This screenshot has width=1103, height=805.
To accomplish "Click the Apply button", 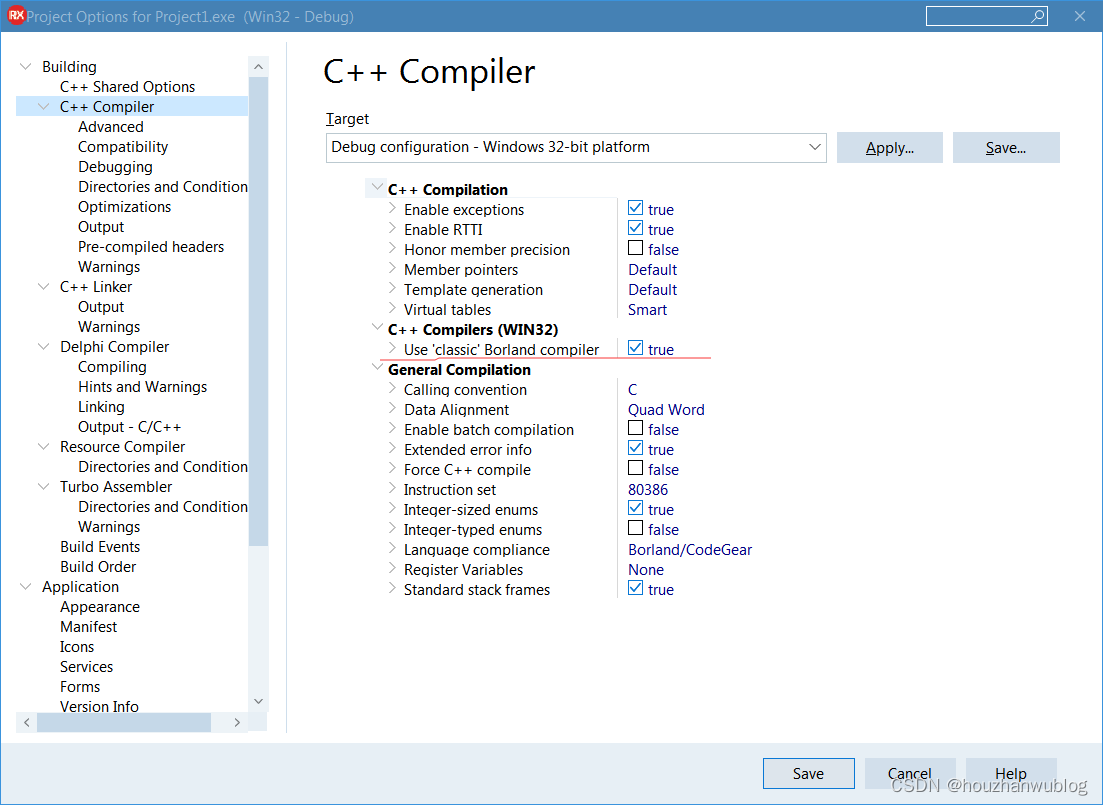I will 889,147.
